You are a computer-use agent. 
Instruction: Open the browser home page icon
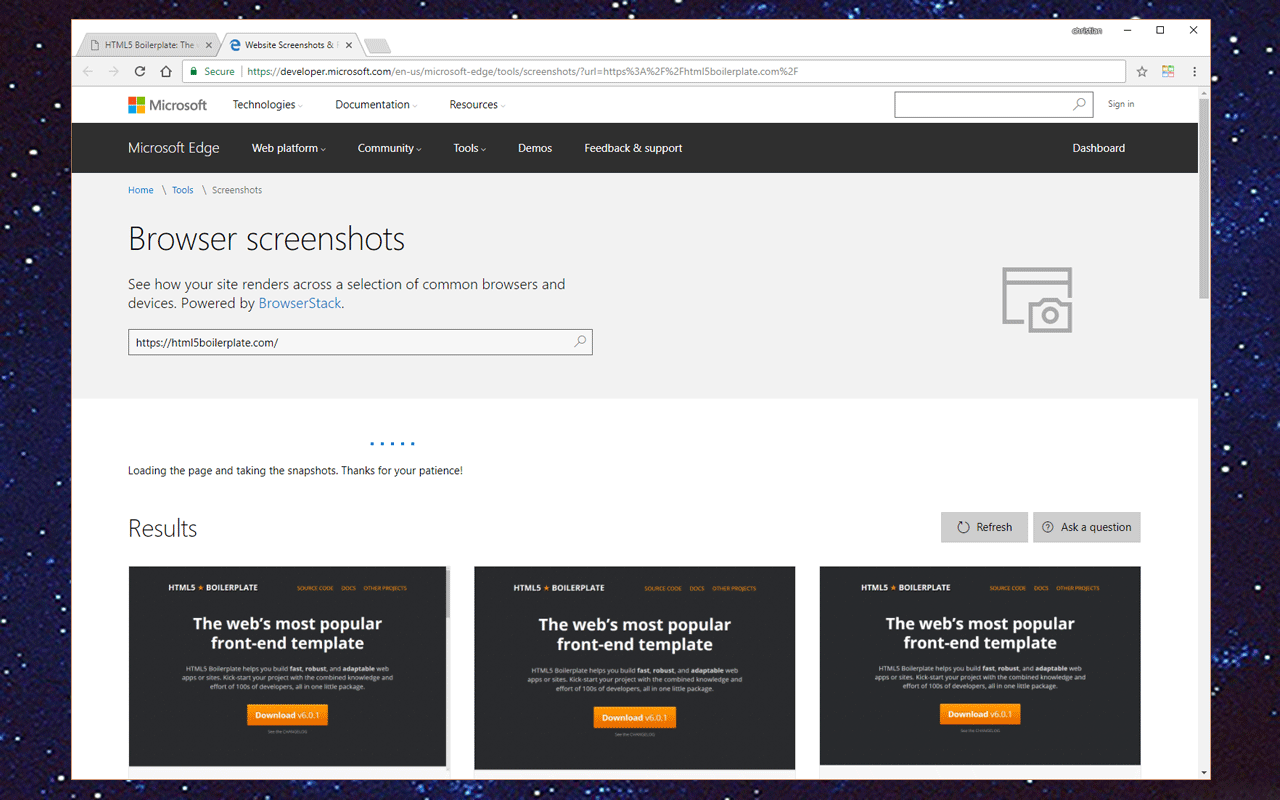coord(166,71)
